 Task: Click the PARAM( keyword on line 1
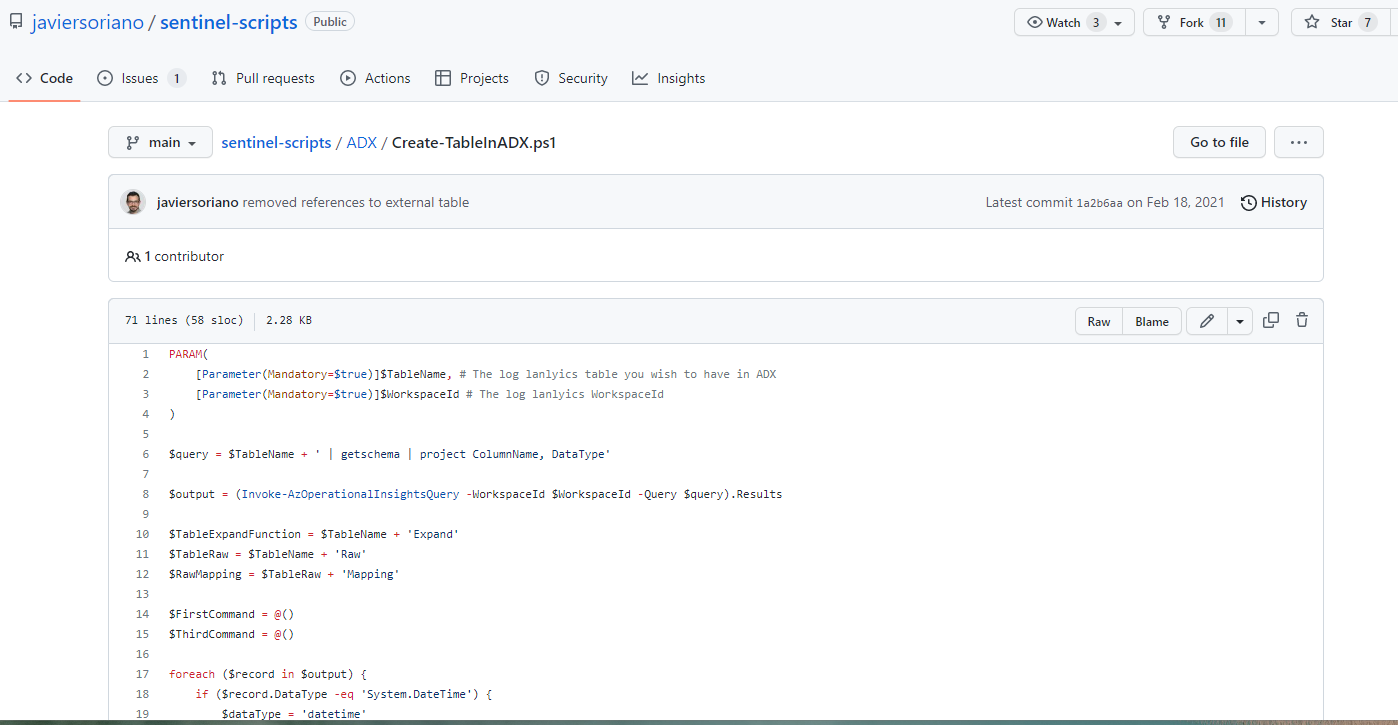point(189,354)
